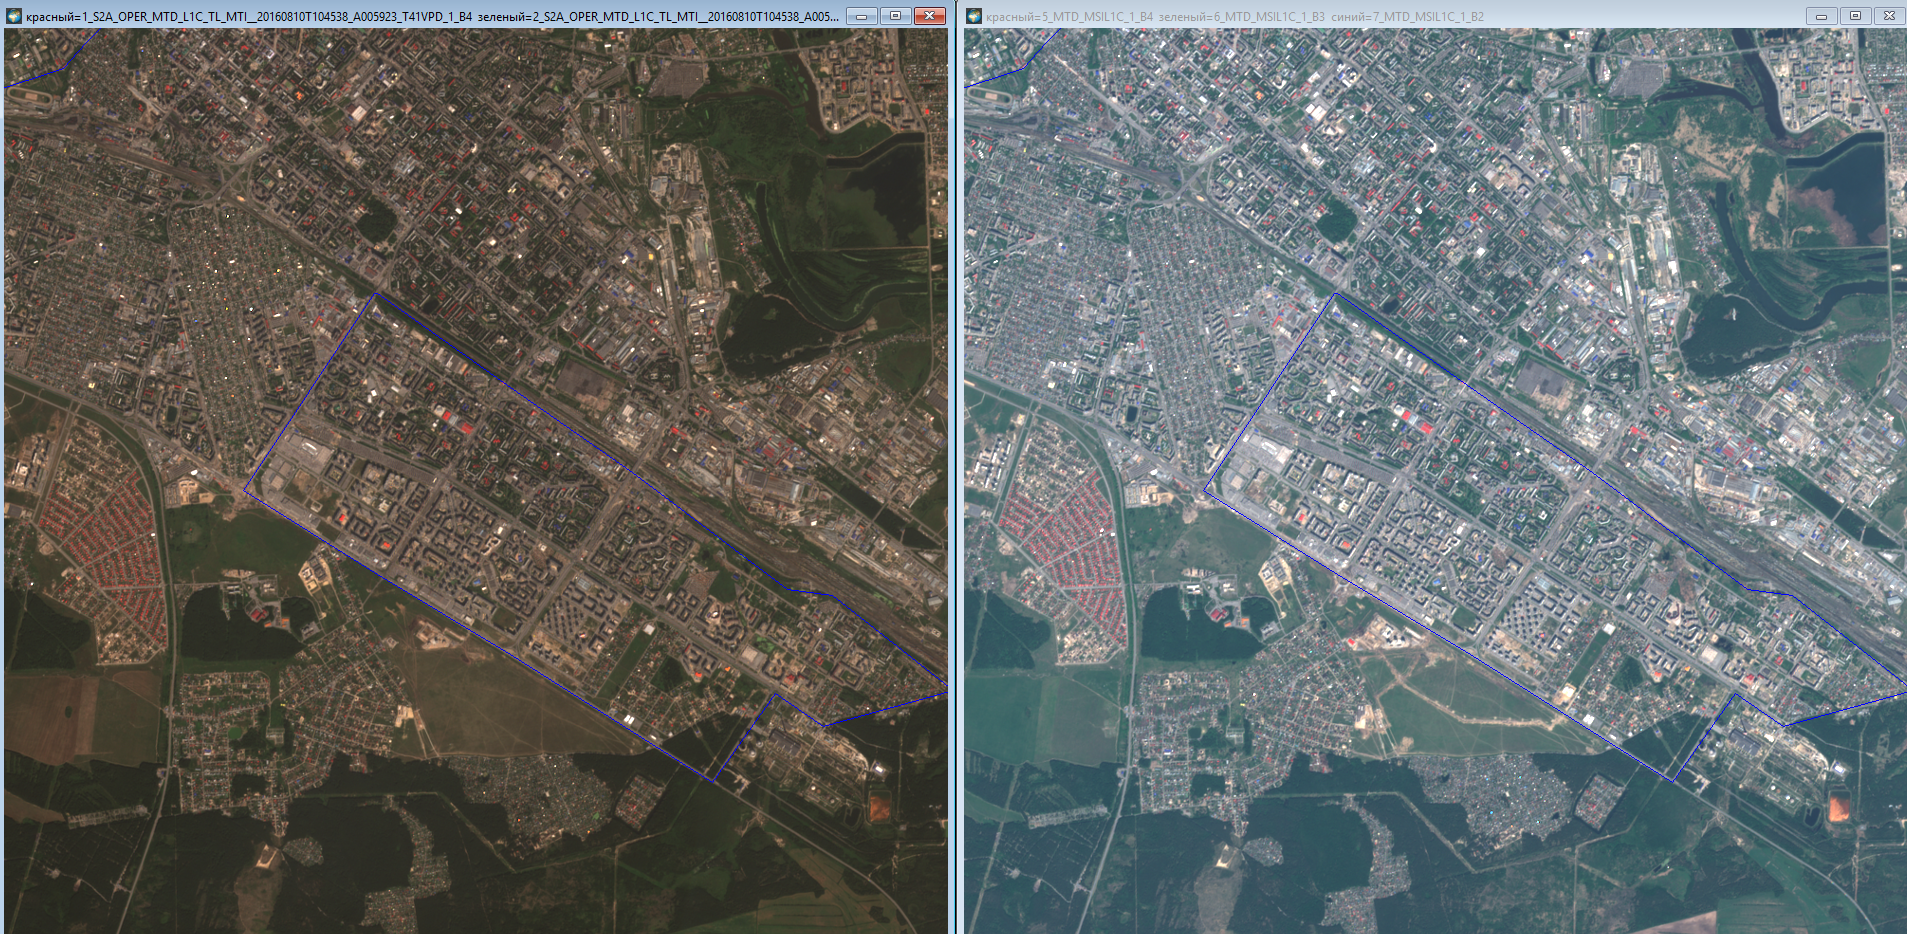Open the system menu icon of the MTD_MSIL1C image window
The height and width of the screenshot is (934, 1907).
coord(974,16)
